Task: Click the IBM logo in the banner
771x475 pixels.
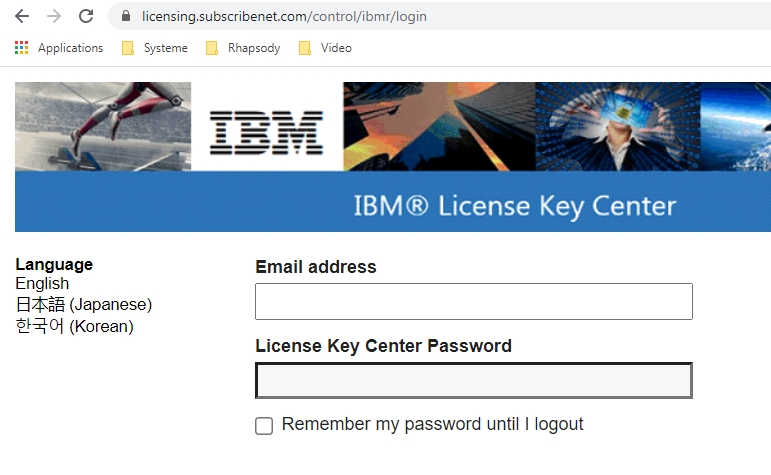Action: tap(267, 133)
